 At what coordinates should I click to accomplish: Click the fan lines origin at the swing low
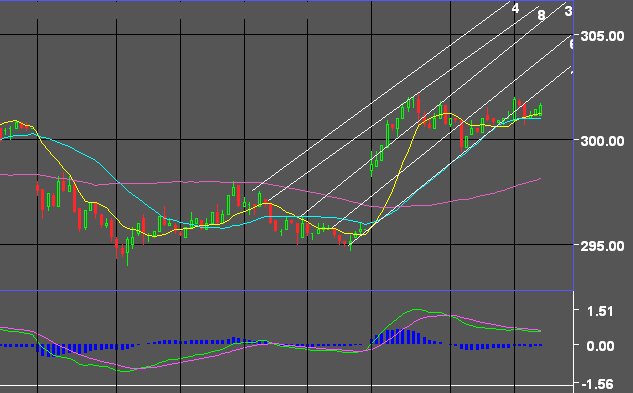click(350, 244)
